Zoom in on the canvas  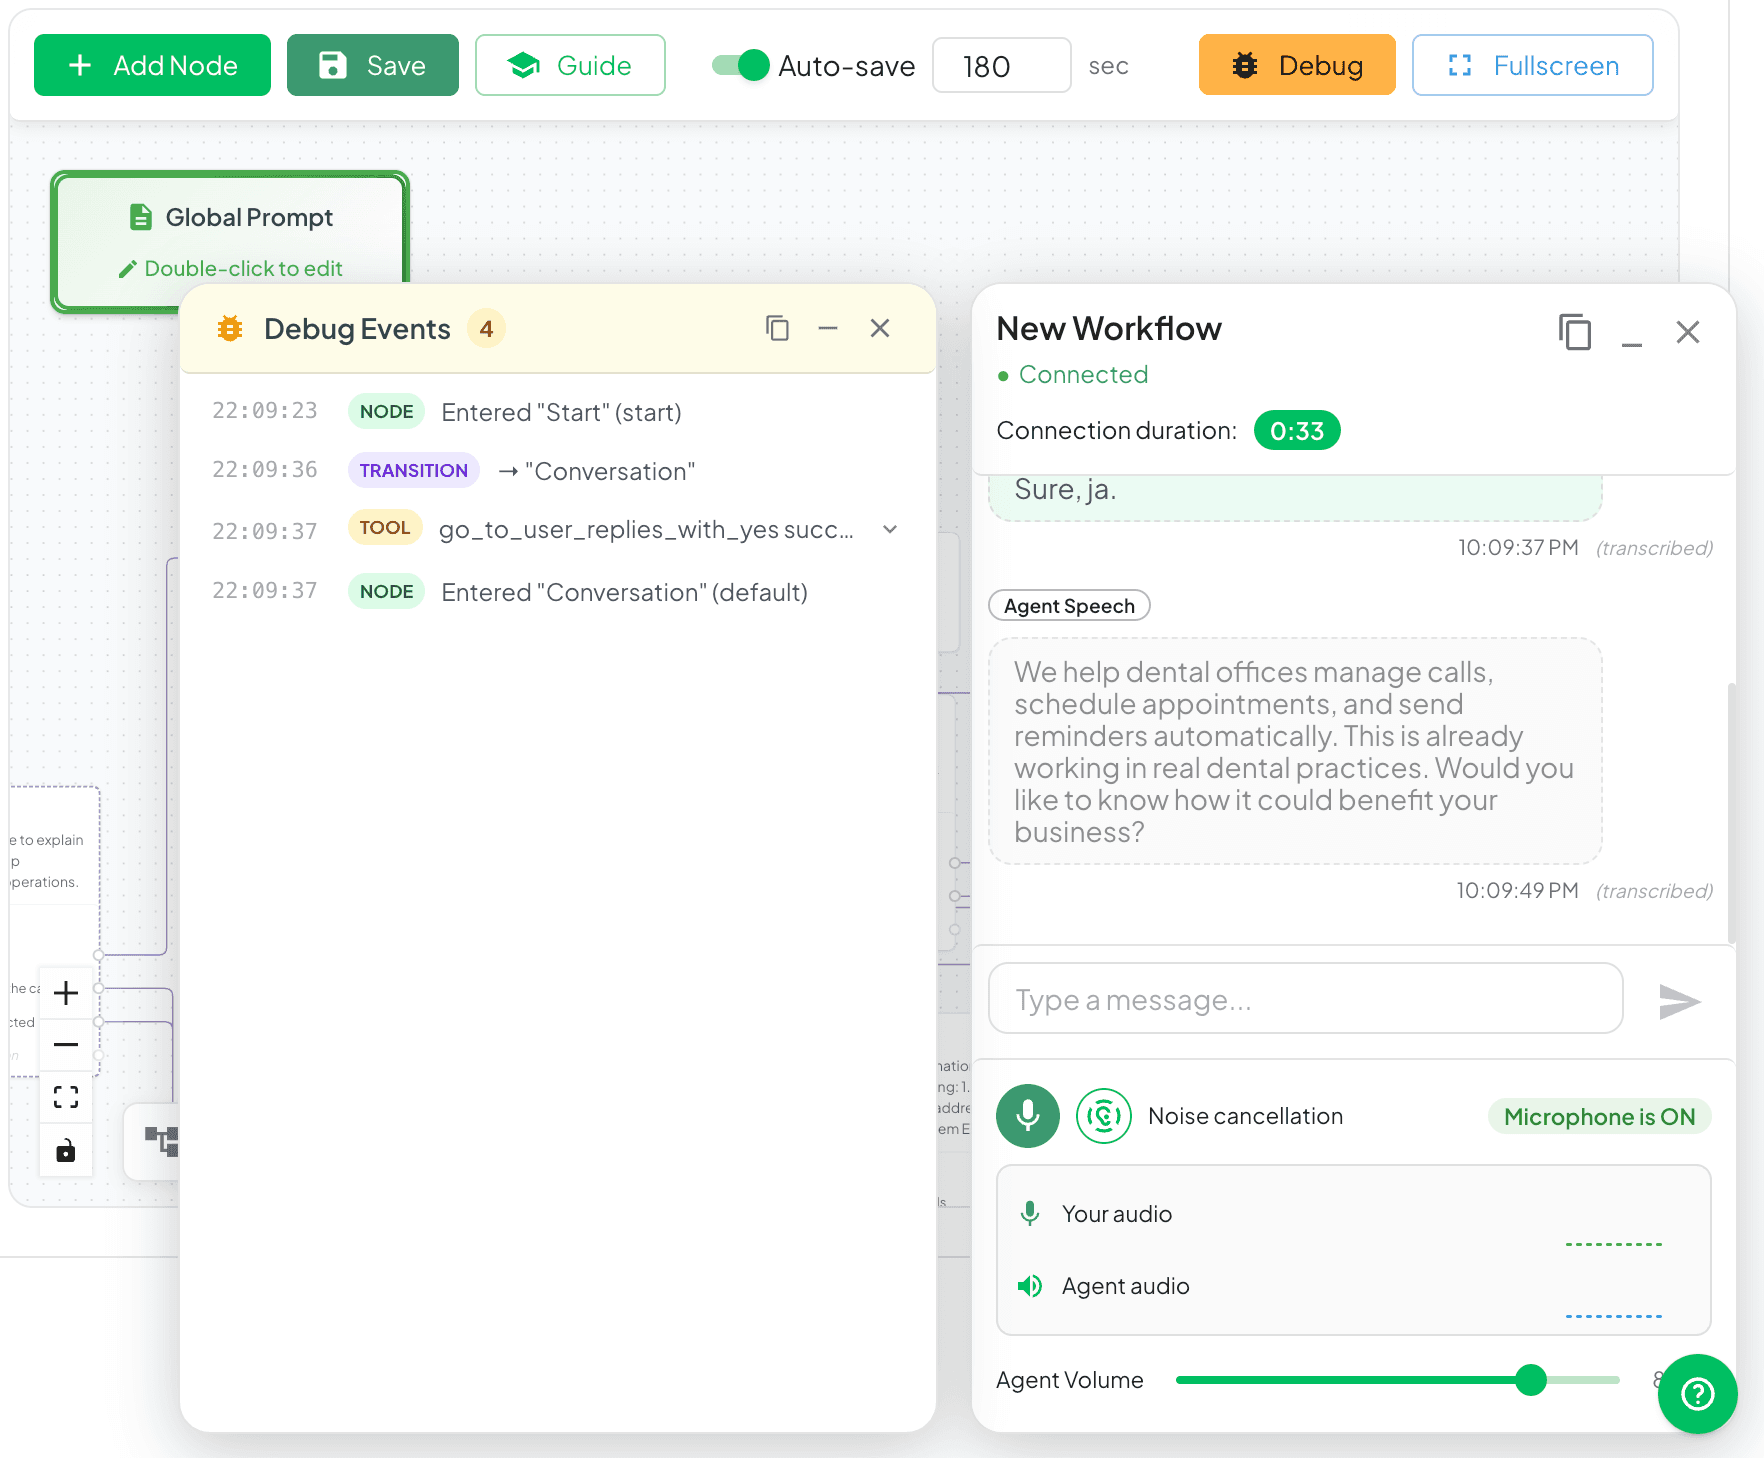tap(66, 993)
